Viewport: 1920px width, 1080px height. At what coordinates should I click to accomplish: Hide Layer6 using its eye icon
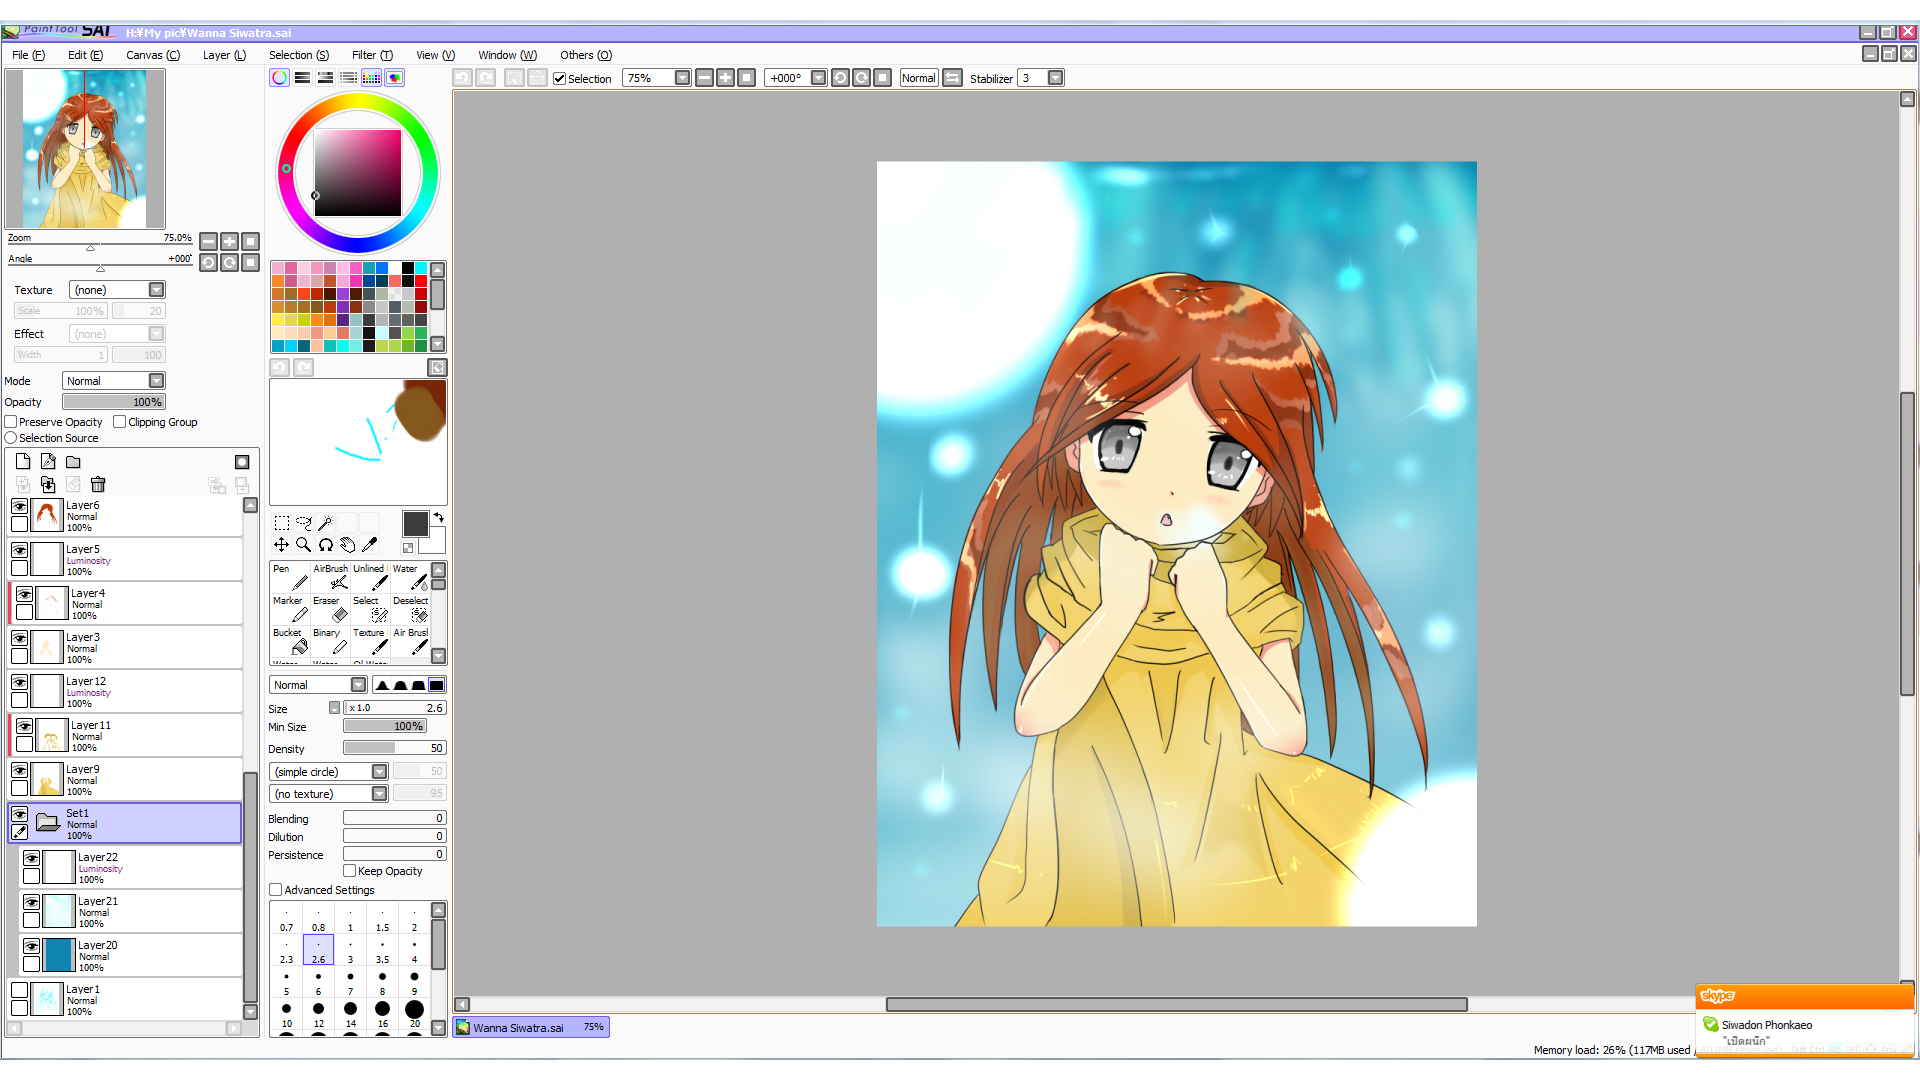click(19, 507)
